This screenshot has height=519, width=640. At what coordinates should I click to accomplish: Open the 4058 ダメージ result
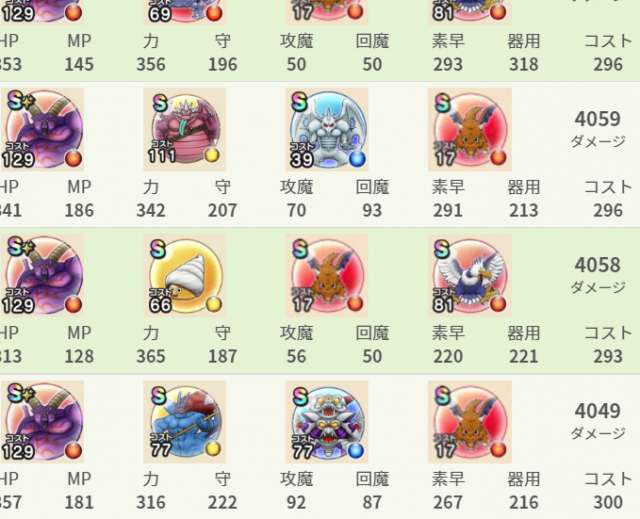click(x=598, y=275)
